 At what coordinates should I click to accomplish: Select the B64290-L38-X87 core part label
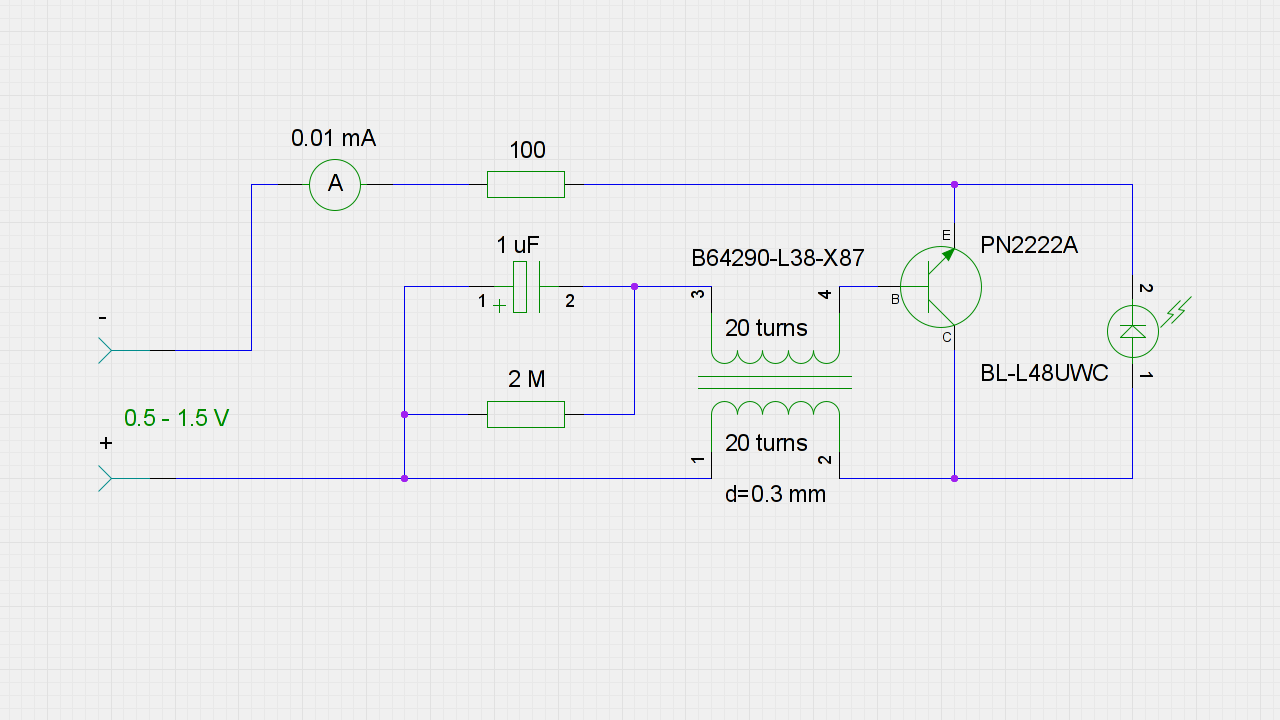click(777, 259)
